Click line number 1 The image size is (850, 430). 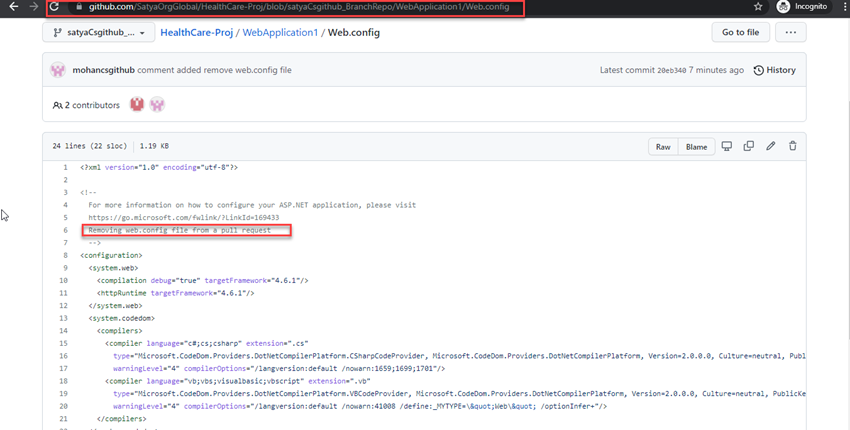pyautogui.click(x=66, y=168)
